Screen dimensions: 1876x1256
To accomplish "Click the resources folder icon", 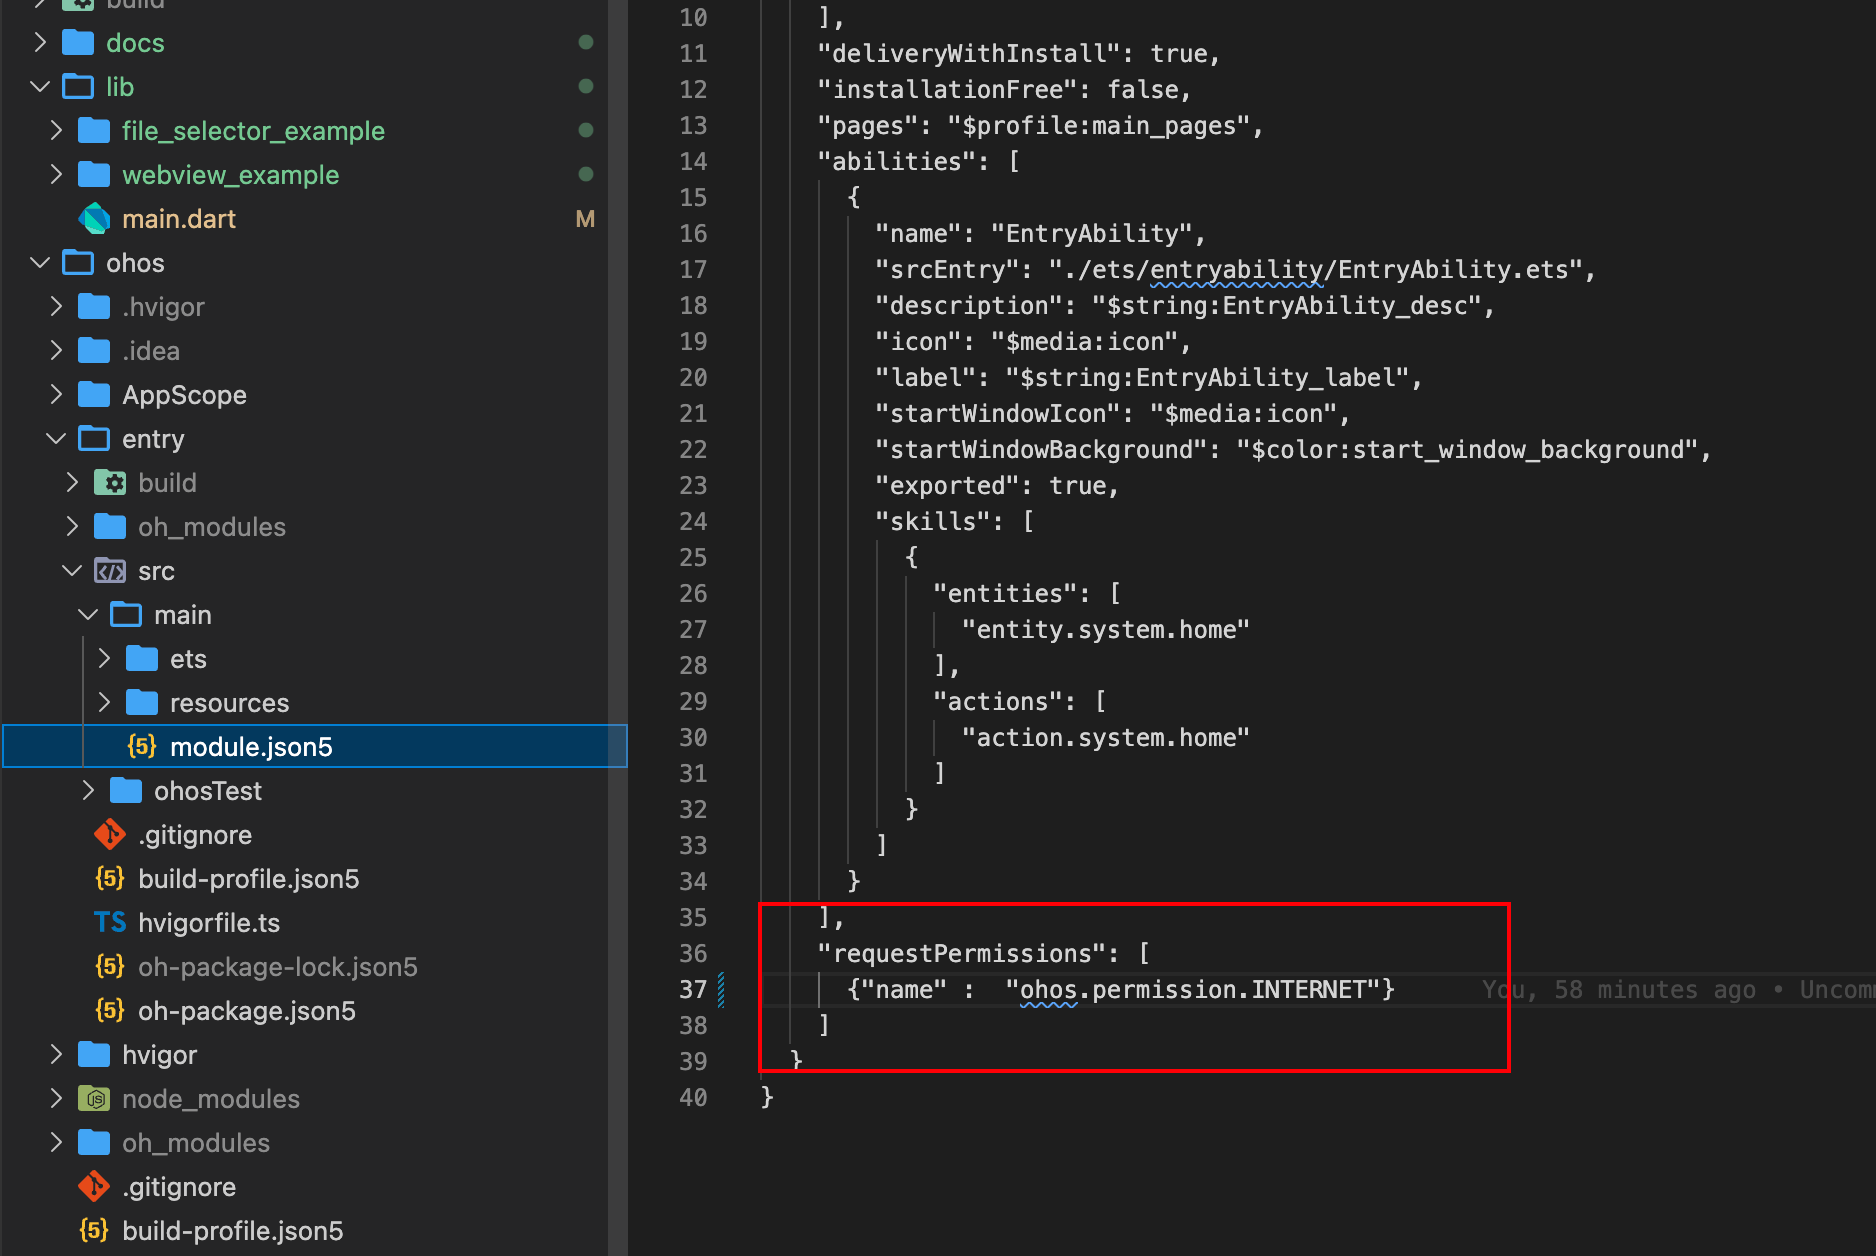I will [x=142, y=703].
